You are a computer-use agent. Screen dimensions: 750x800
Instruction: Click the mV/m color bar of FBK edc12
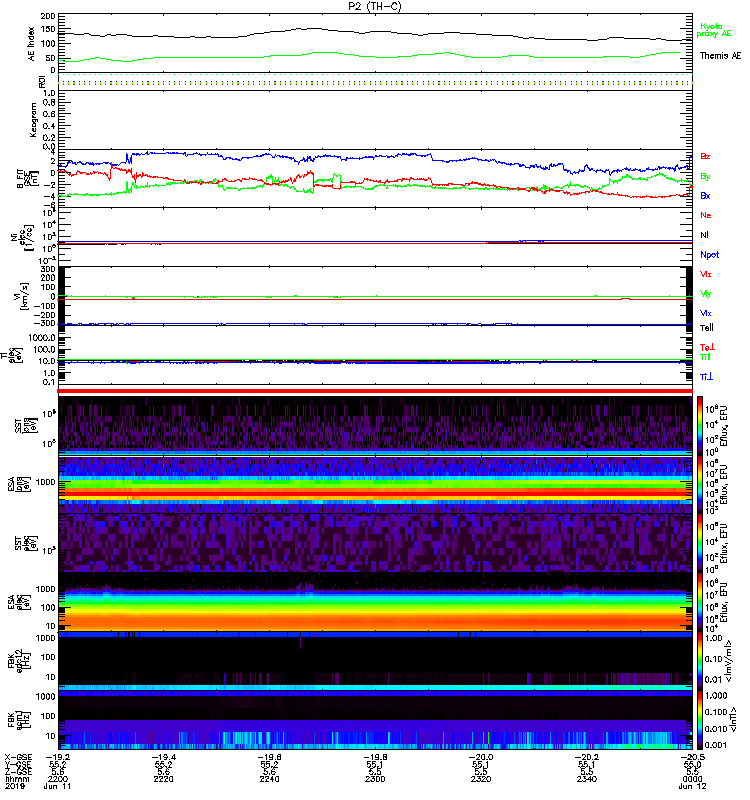pos(700,661)
